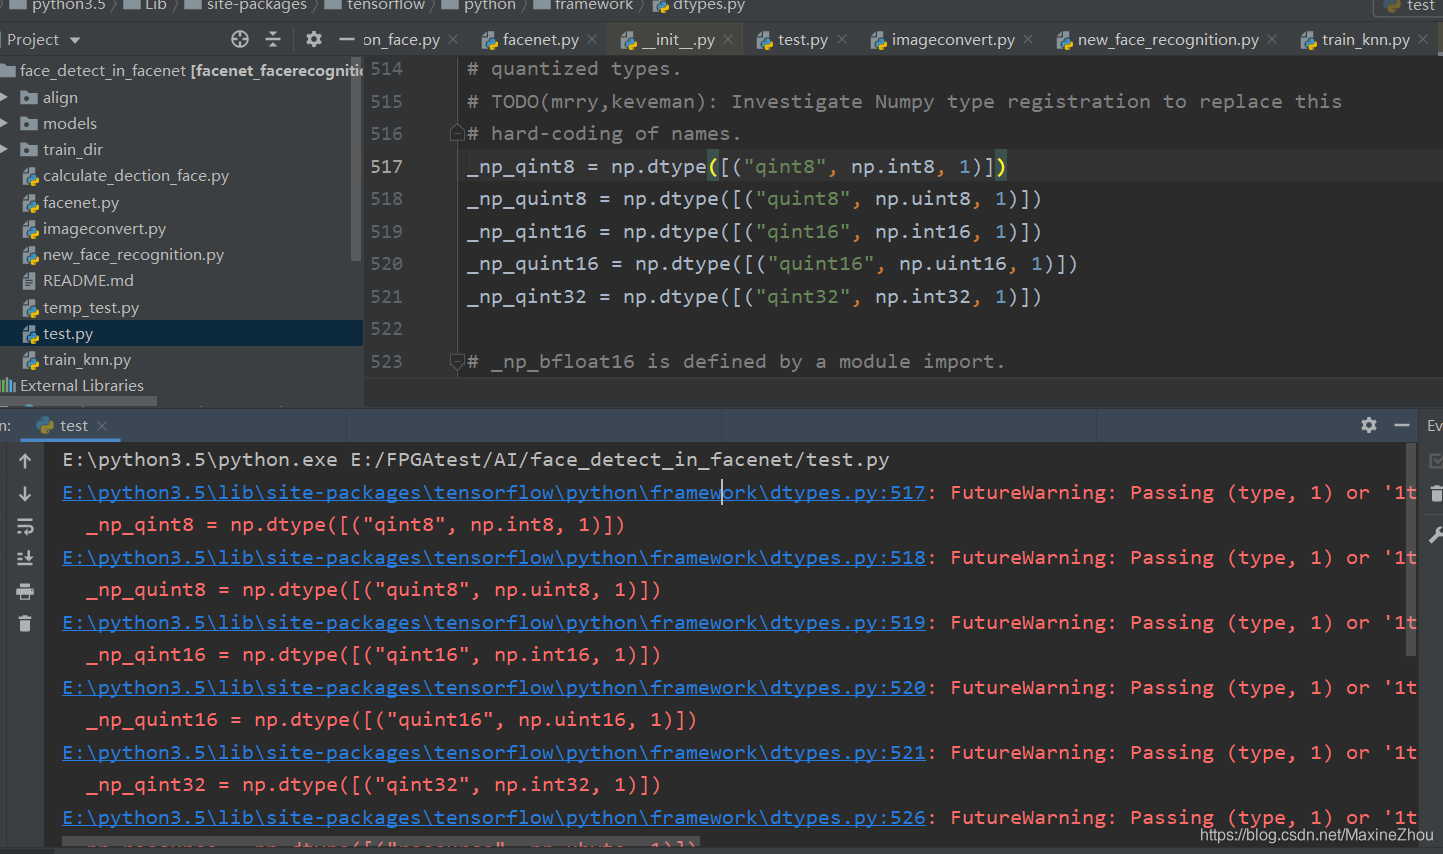Viewport: 1443px width, 854px height.
Task: Expand the models folder
Action: click(x=5, y=123)
